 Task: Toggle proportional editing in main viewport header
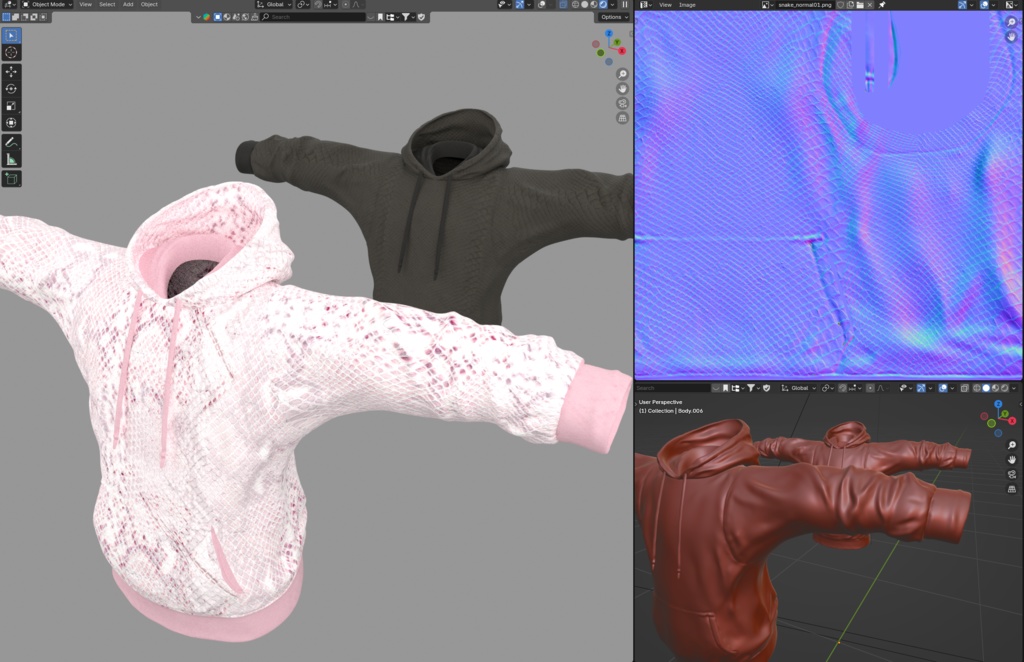[x=346, y=5]
